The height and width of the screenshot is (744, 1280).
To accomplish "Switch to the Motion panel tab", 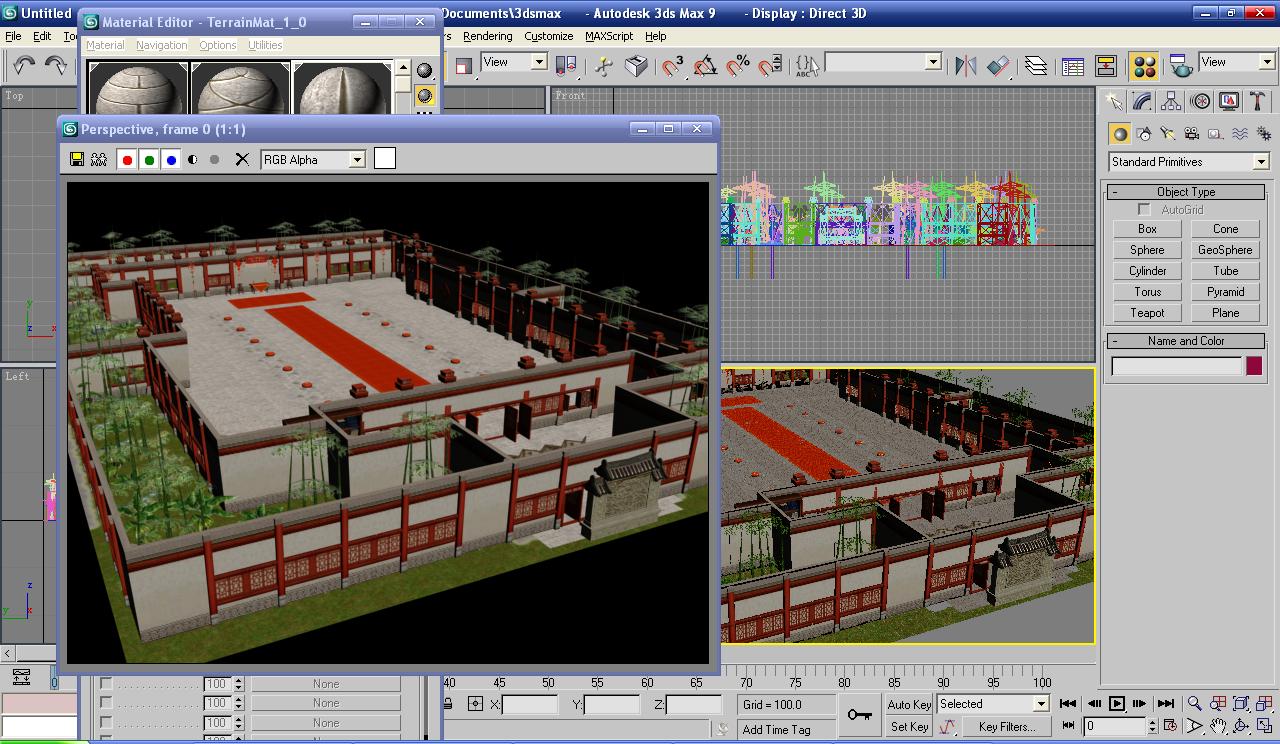I will pyautogui.click(x=1200, y=102).
